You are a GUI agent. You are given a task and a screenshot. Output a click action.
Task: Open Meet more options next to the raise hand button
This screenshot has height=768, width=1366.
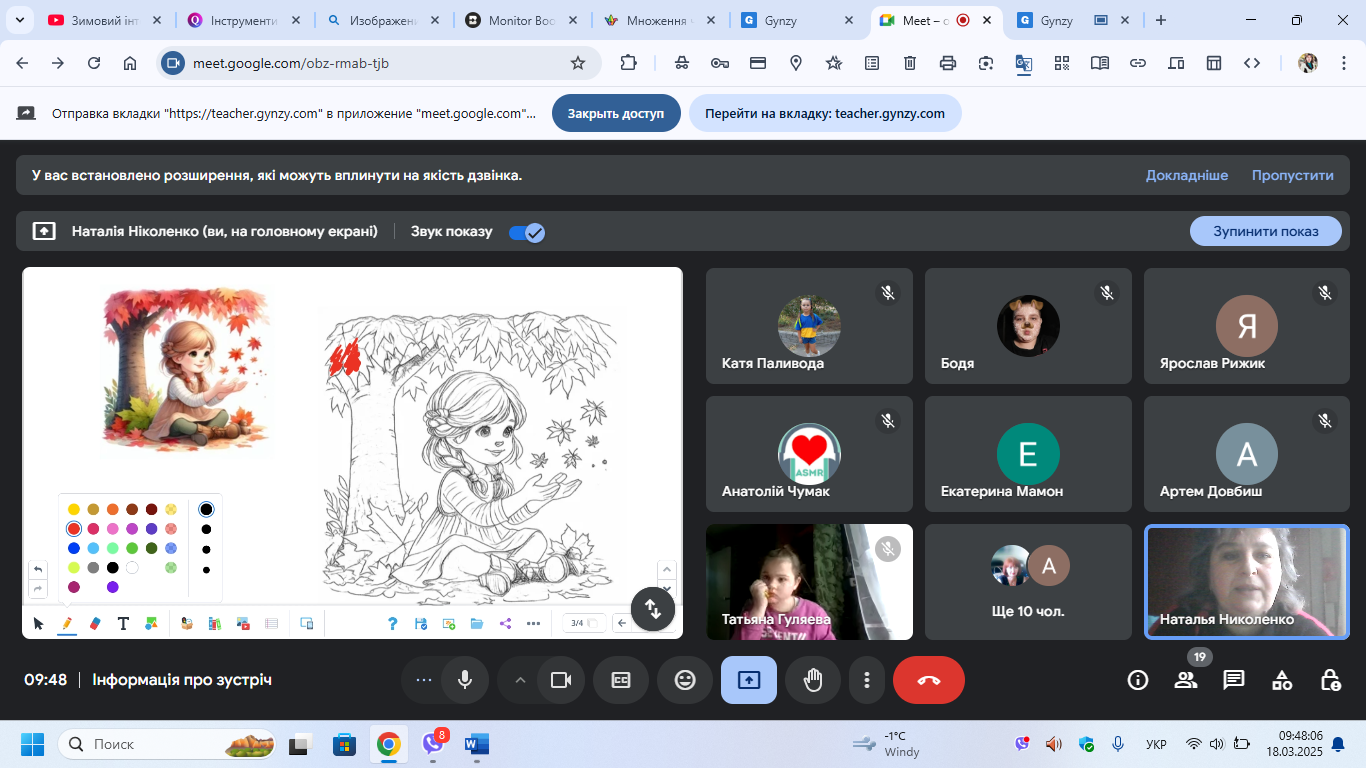tap(866, 680)
